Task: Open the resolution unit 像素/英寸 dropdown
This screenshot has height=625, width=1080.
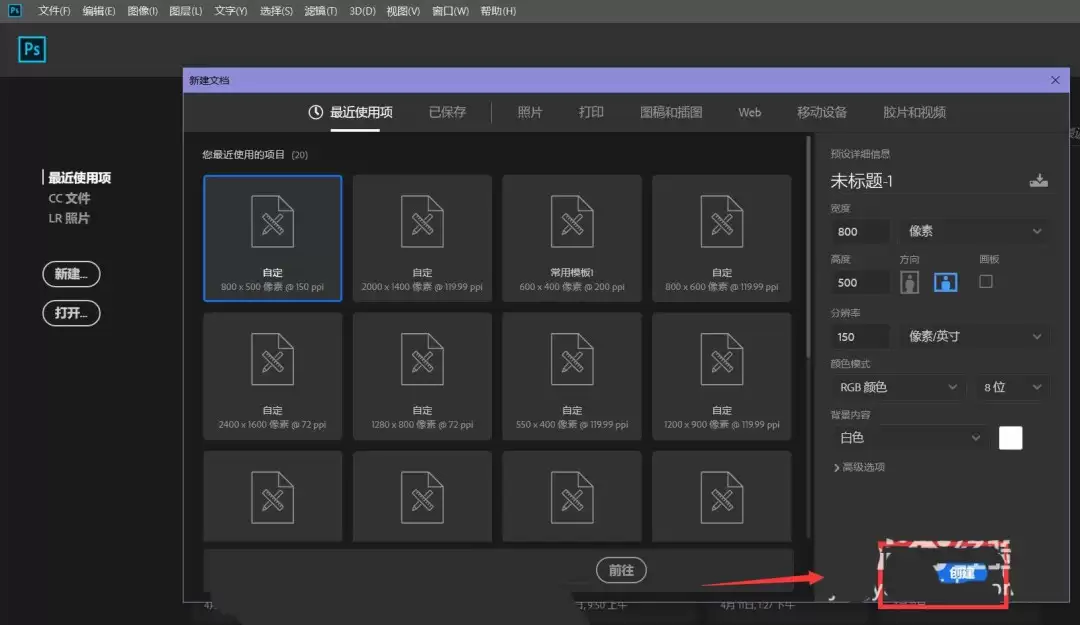Action: tap(973, 336)
